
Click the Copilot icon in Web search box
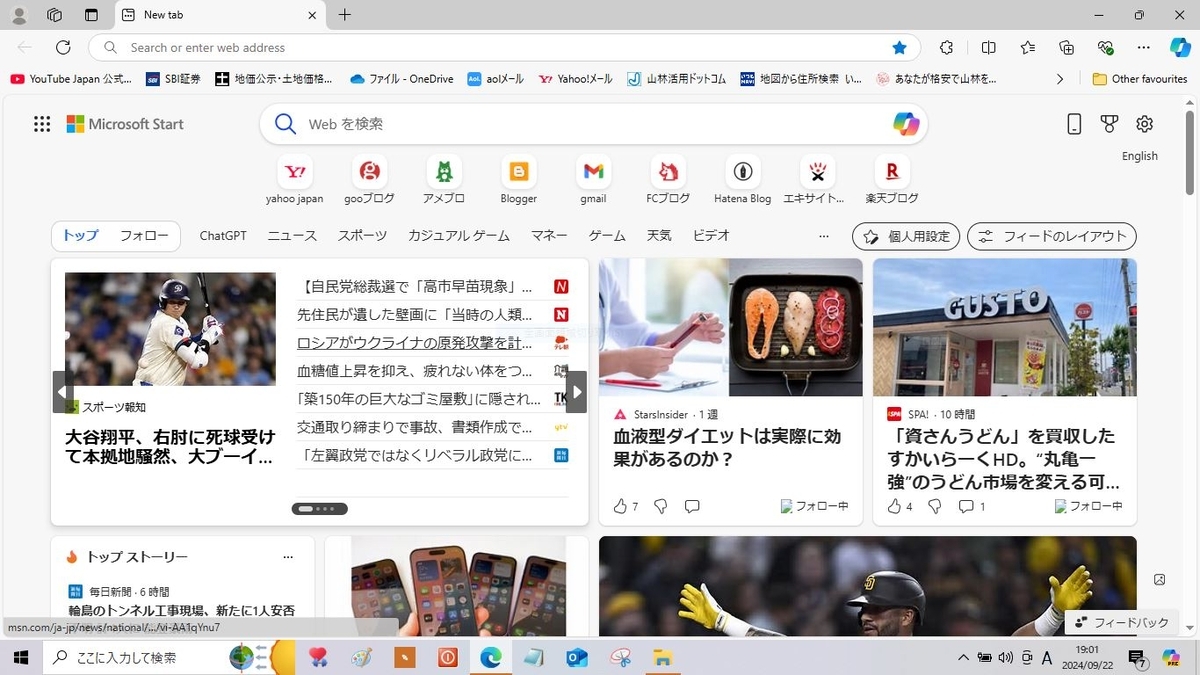click(906, 124)
